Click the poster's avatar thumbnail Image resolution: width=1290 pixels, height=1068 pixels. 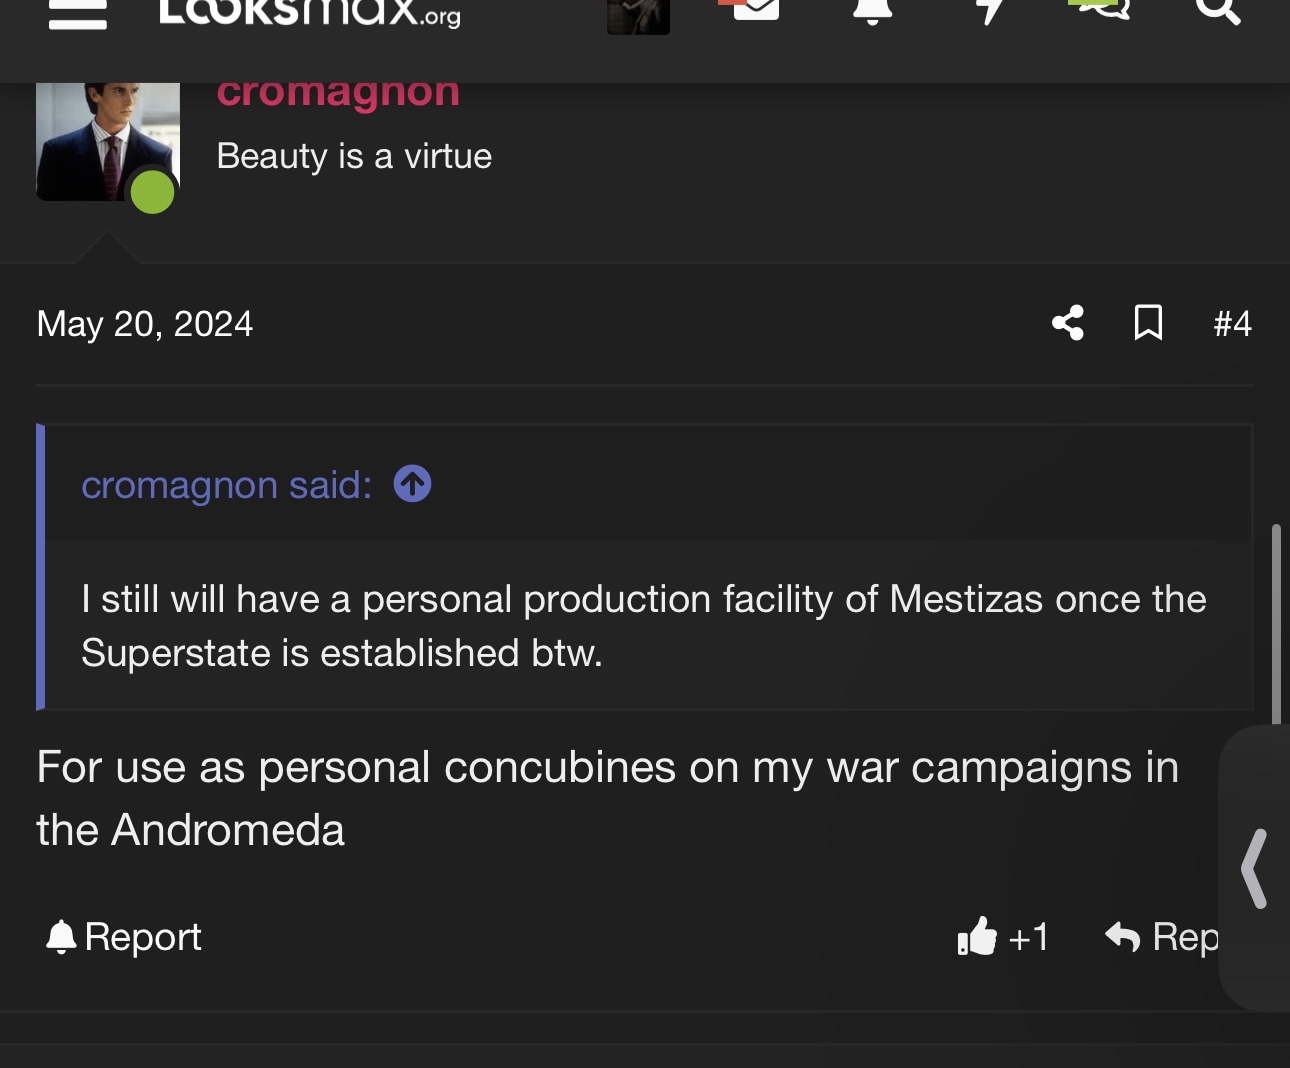108,142
